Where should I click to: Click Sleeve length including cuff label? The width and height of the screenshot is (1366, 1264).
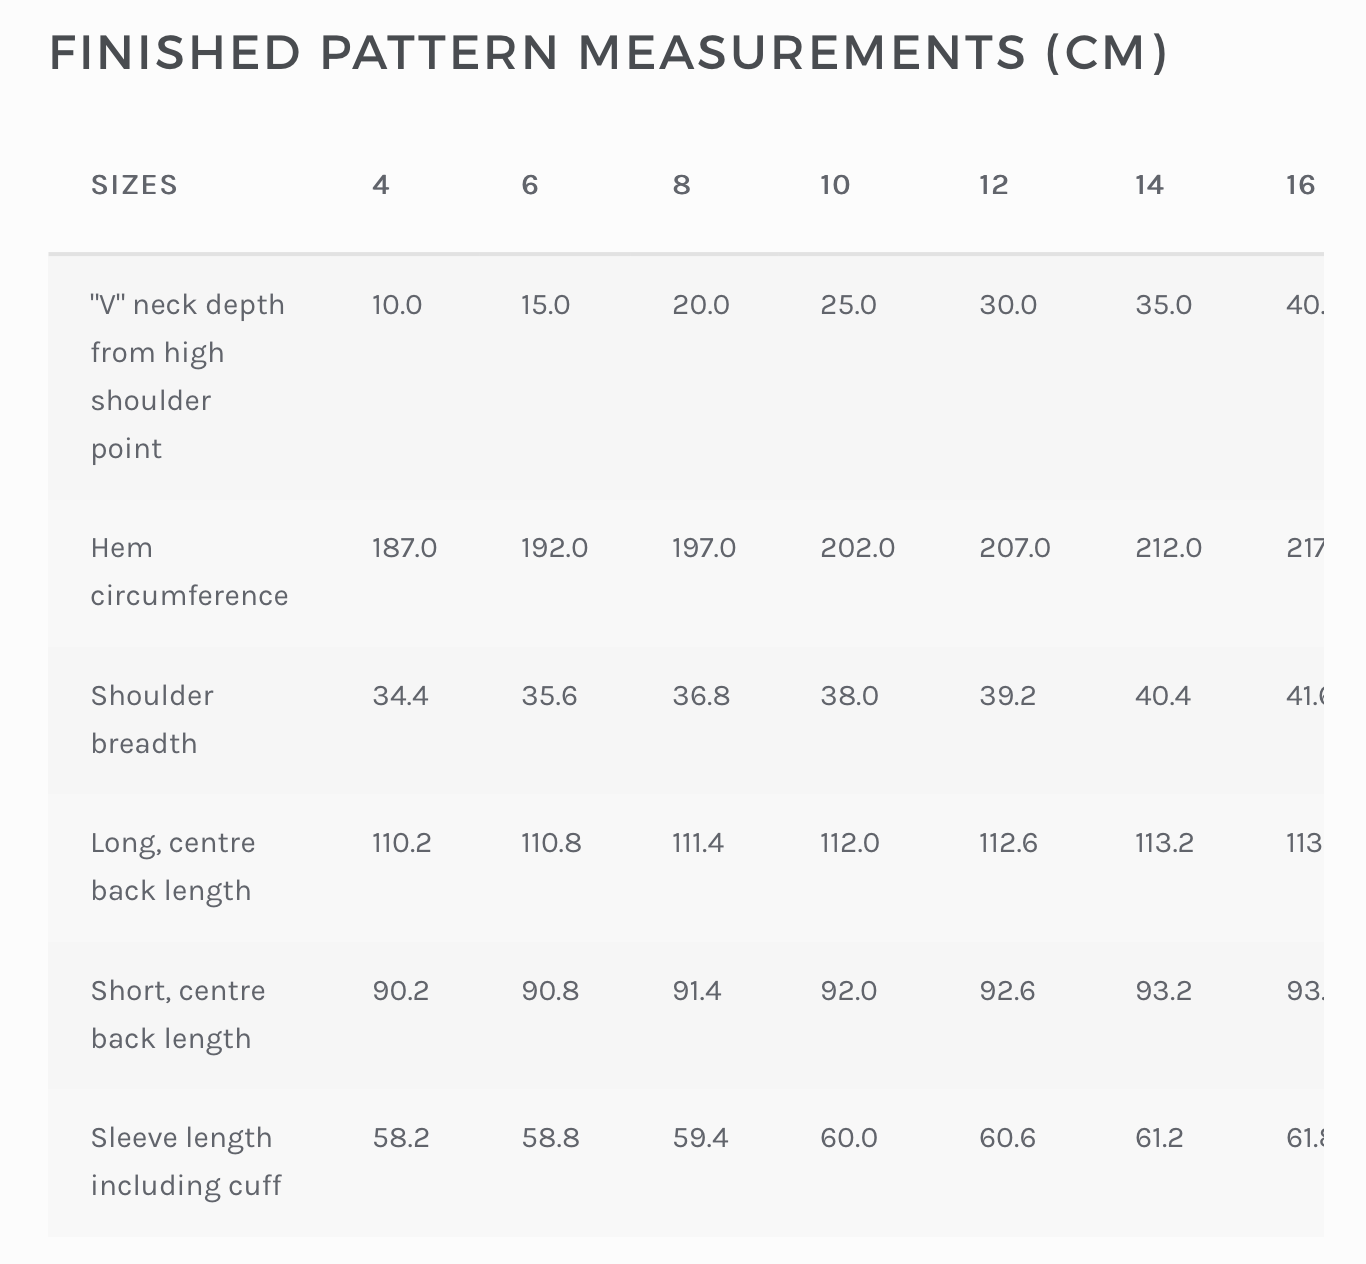(186, 1161)
